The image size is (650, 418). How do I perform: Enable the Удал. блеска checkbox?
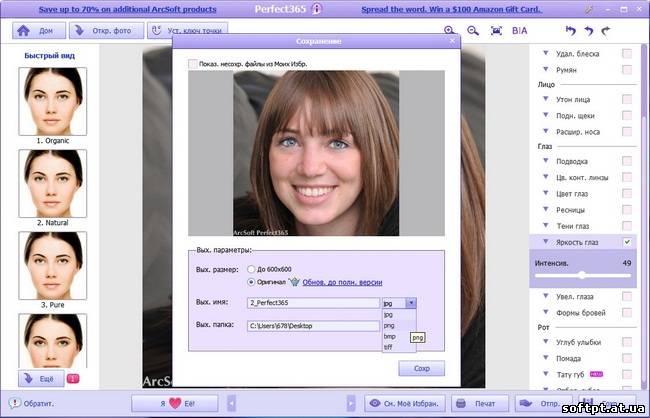click(627, 53)
